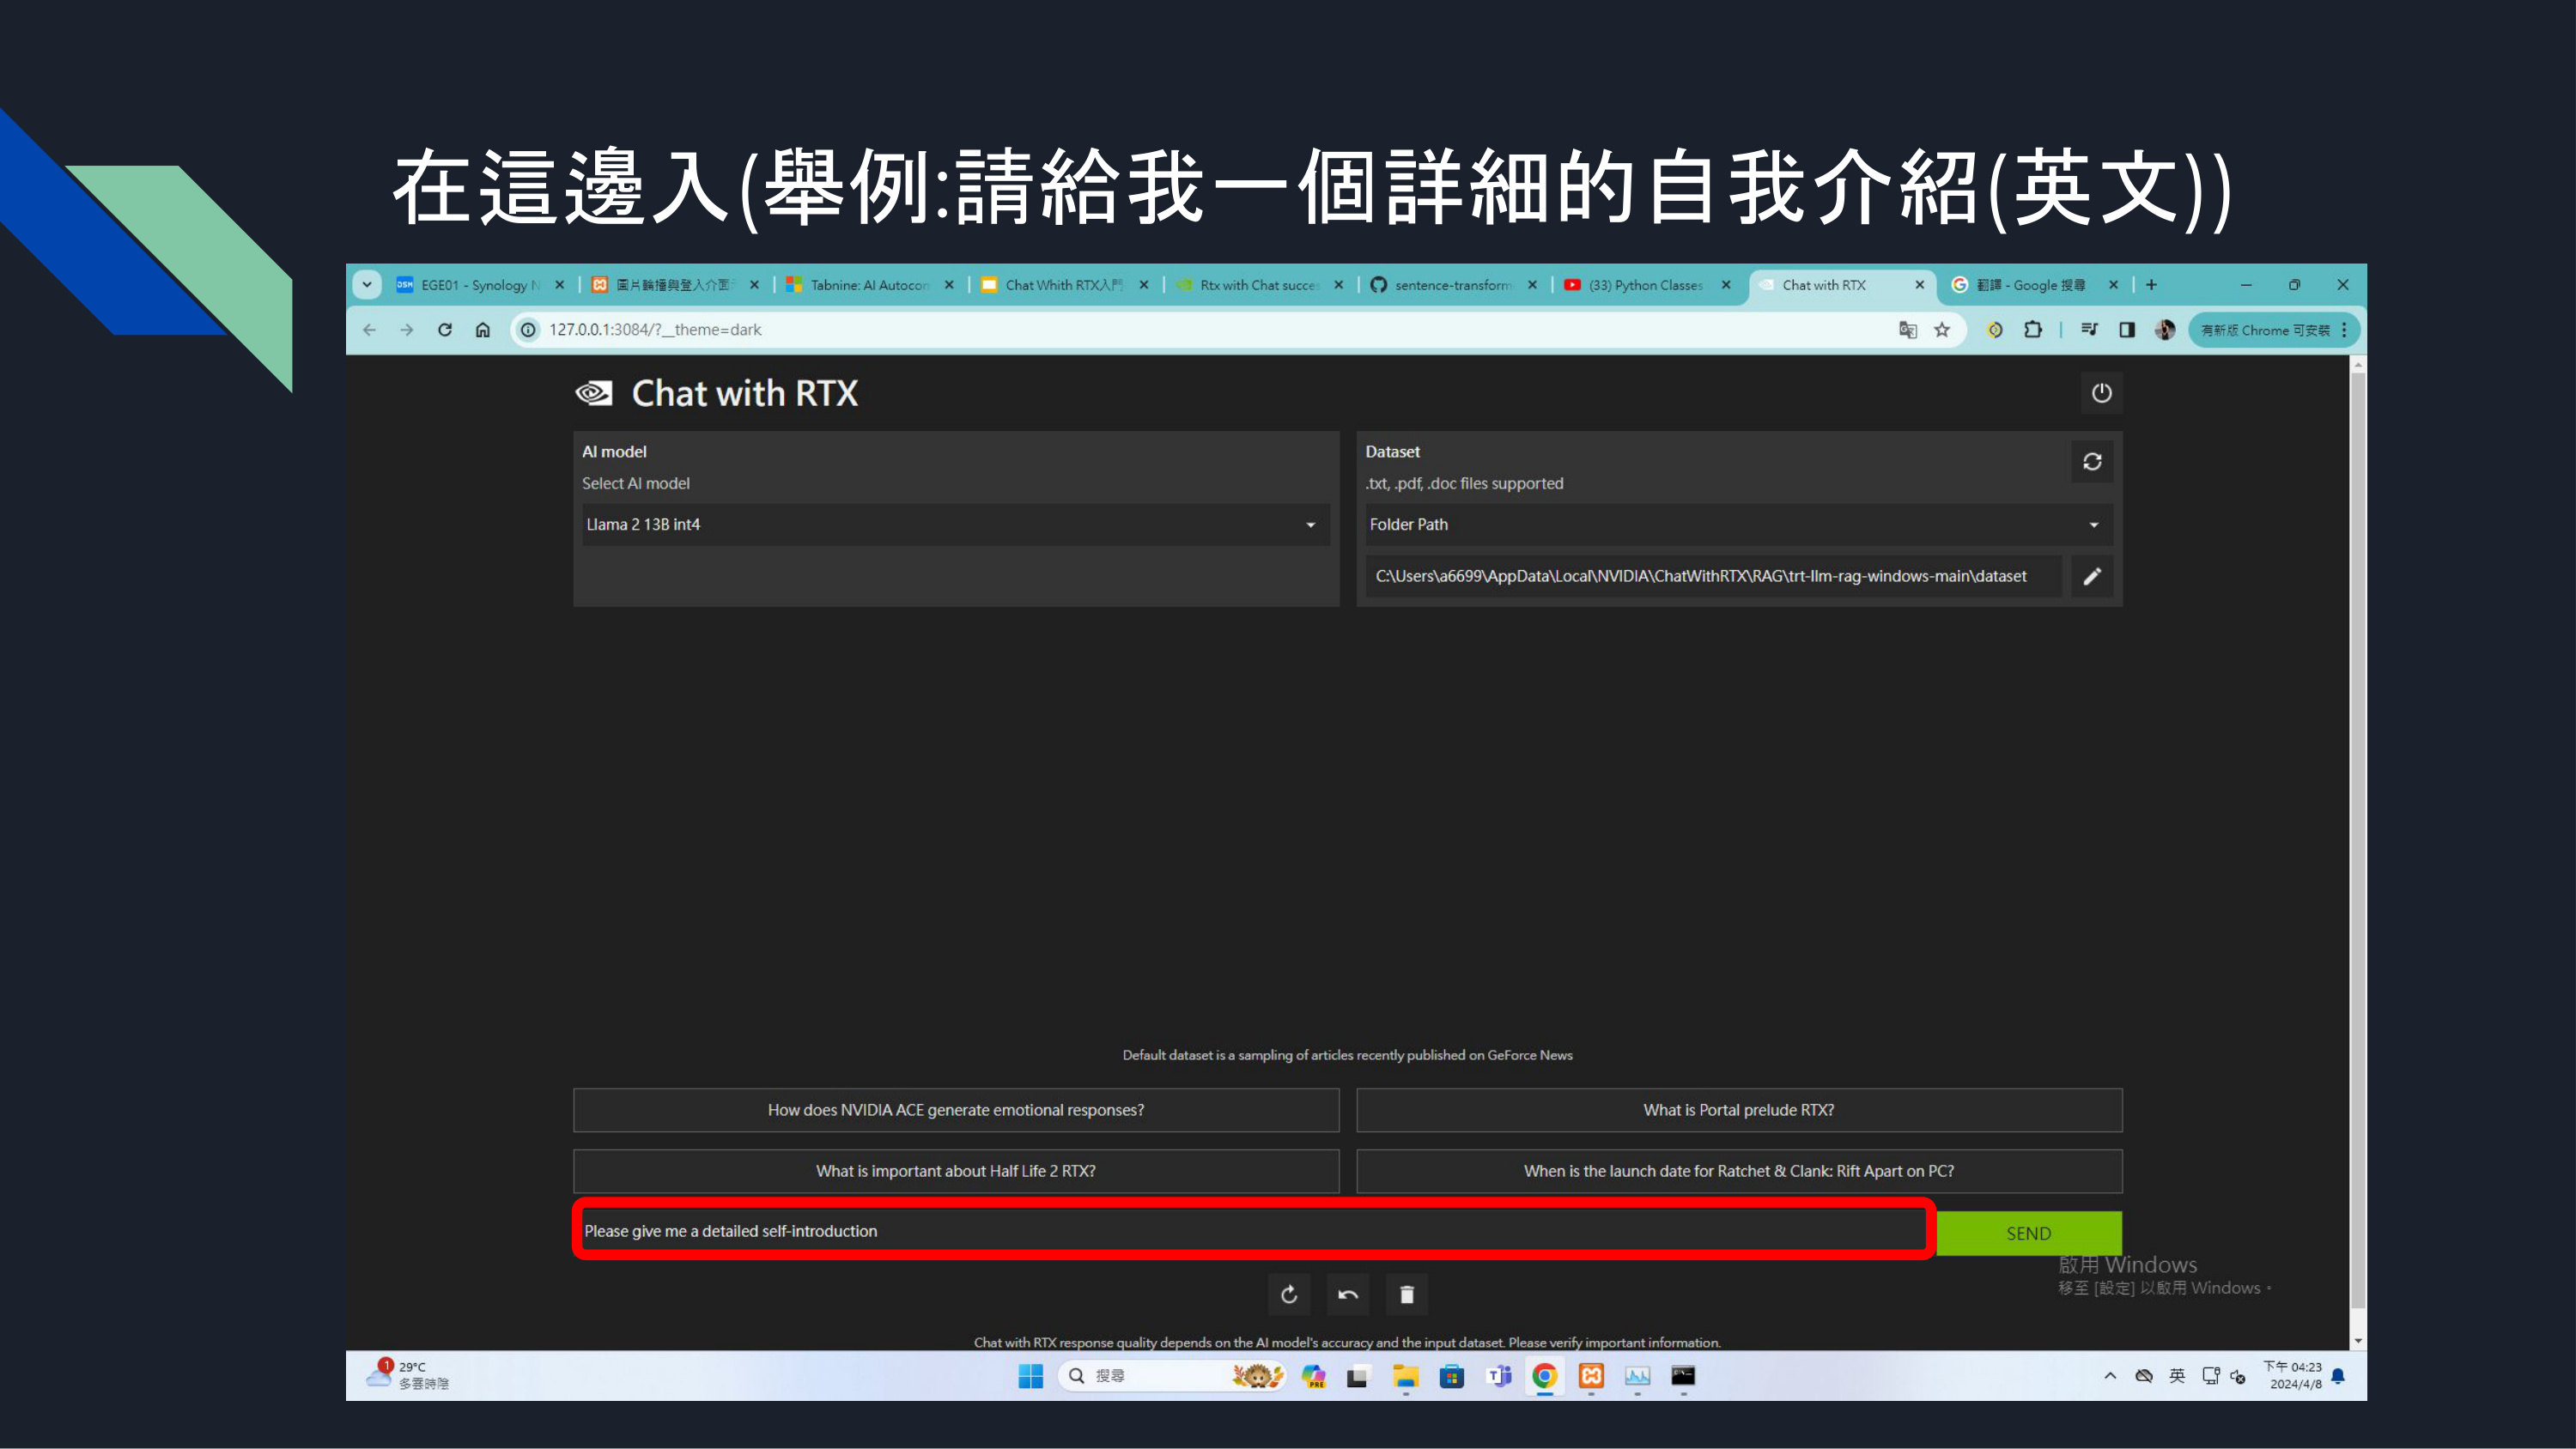Open Chrome profile avatar
Screen dimensions: 2576x1449
point(2165,330)
